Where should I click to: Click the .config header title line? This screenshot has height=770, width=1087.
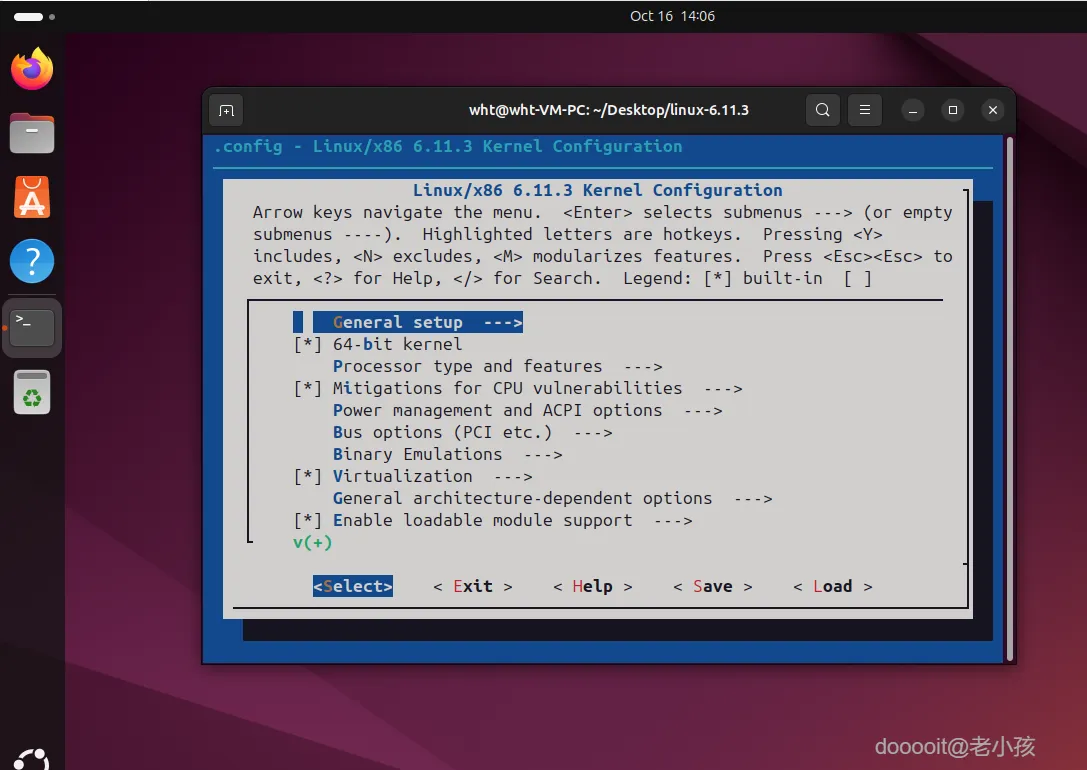click(449, 146)
